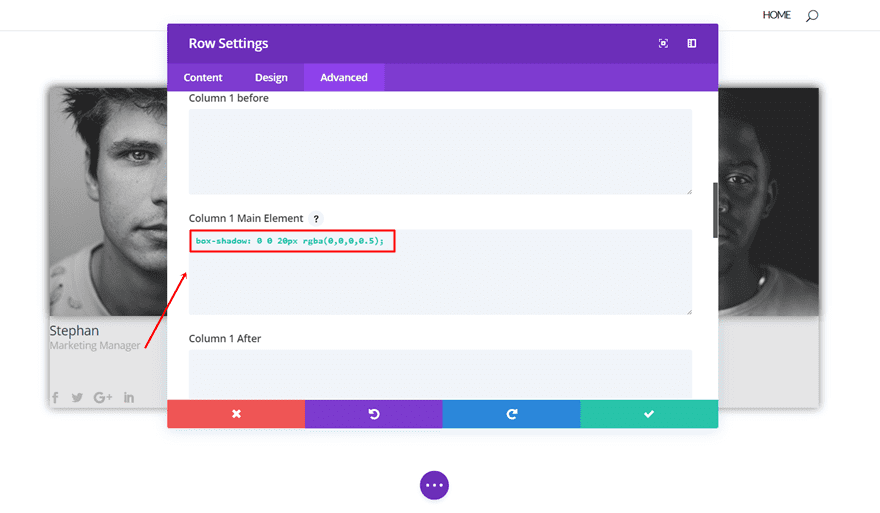This screenshot has height=513, width=880.
Task: Click the modal's vertical scrollbar handle
Action: (714, 210)
